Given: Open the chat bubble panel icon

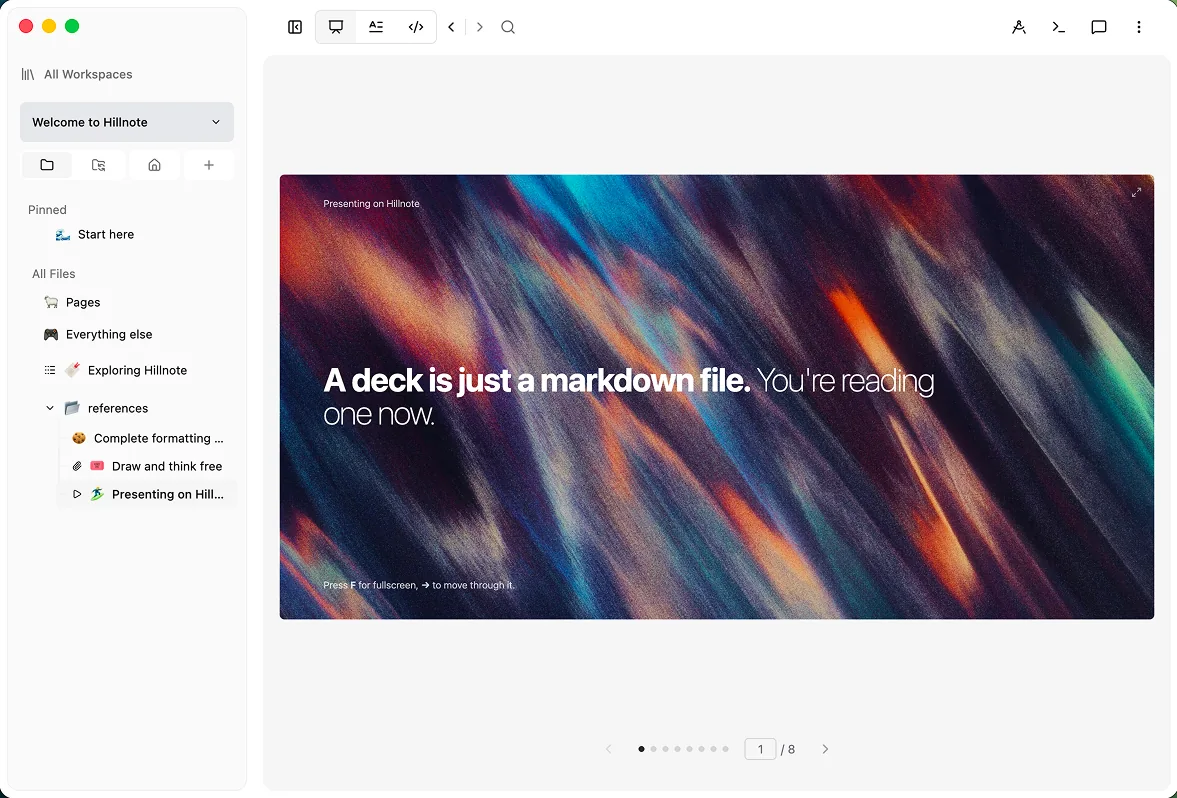Looking at the screenshot, I should point(1099,27).
